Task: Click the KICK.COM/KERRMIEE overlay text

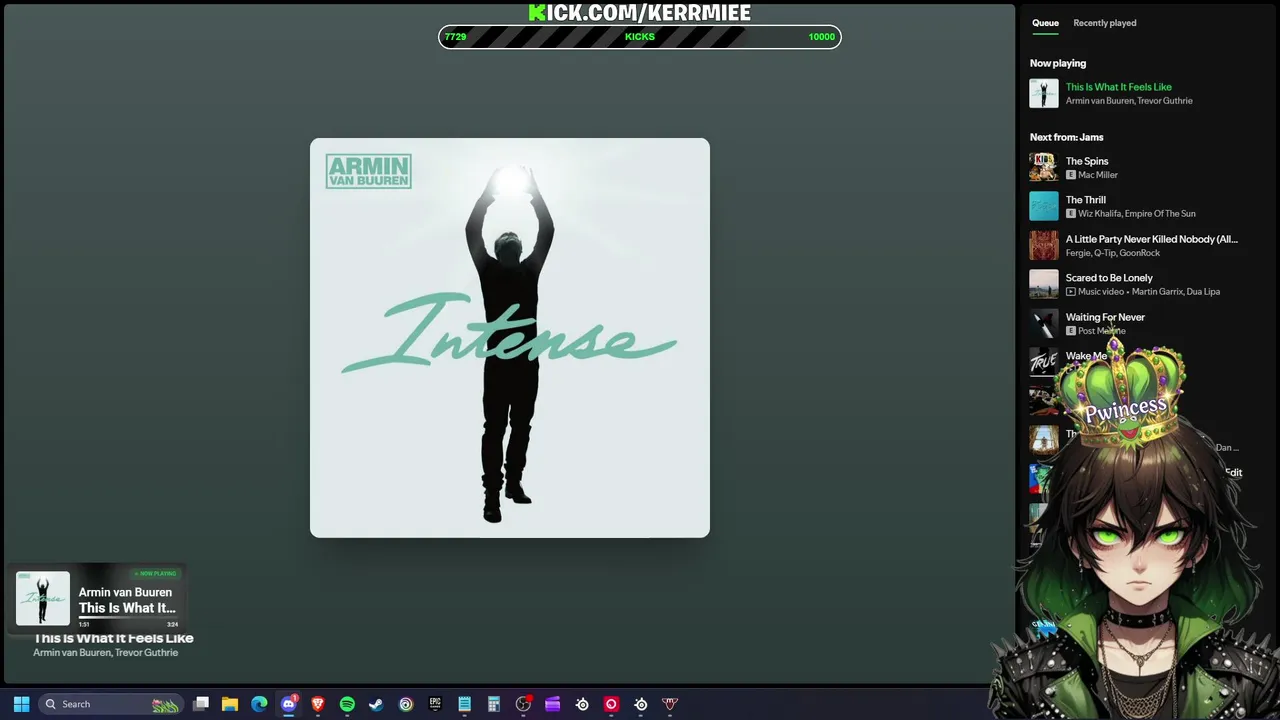Action: (x=640, y=12)
